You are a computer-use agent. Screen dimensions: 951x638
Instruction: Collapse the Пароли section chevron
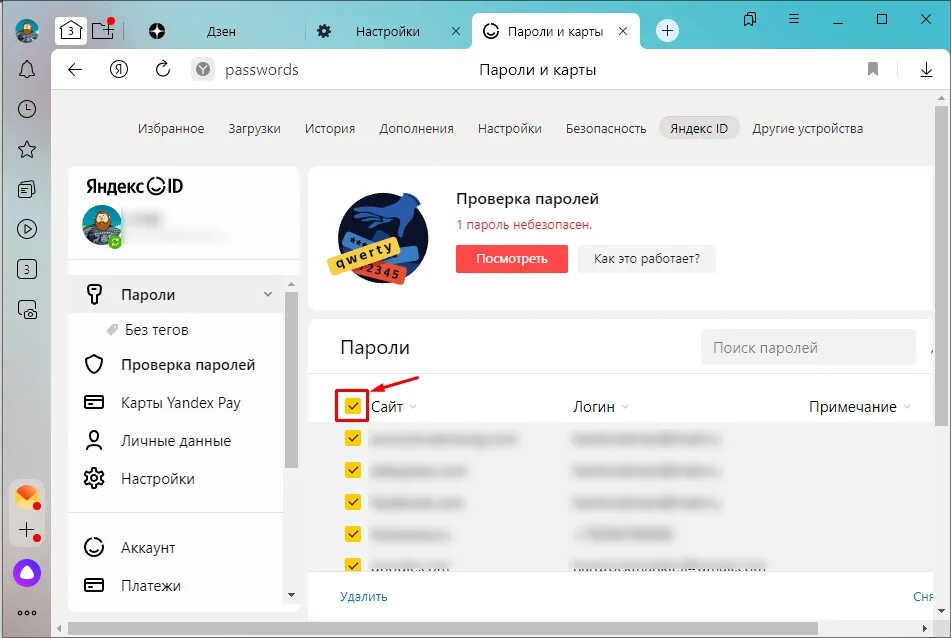coord(267,294)
